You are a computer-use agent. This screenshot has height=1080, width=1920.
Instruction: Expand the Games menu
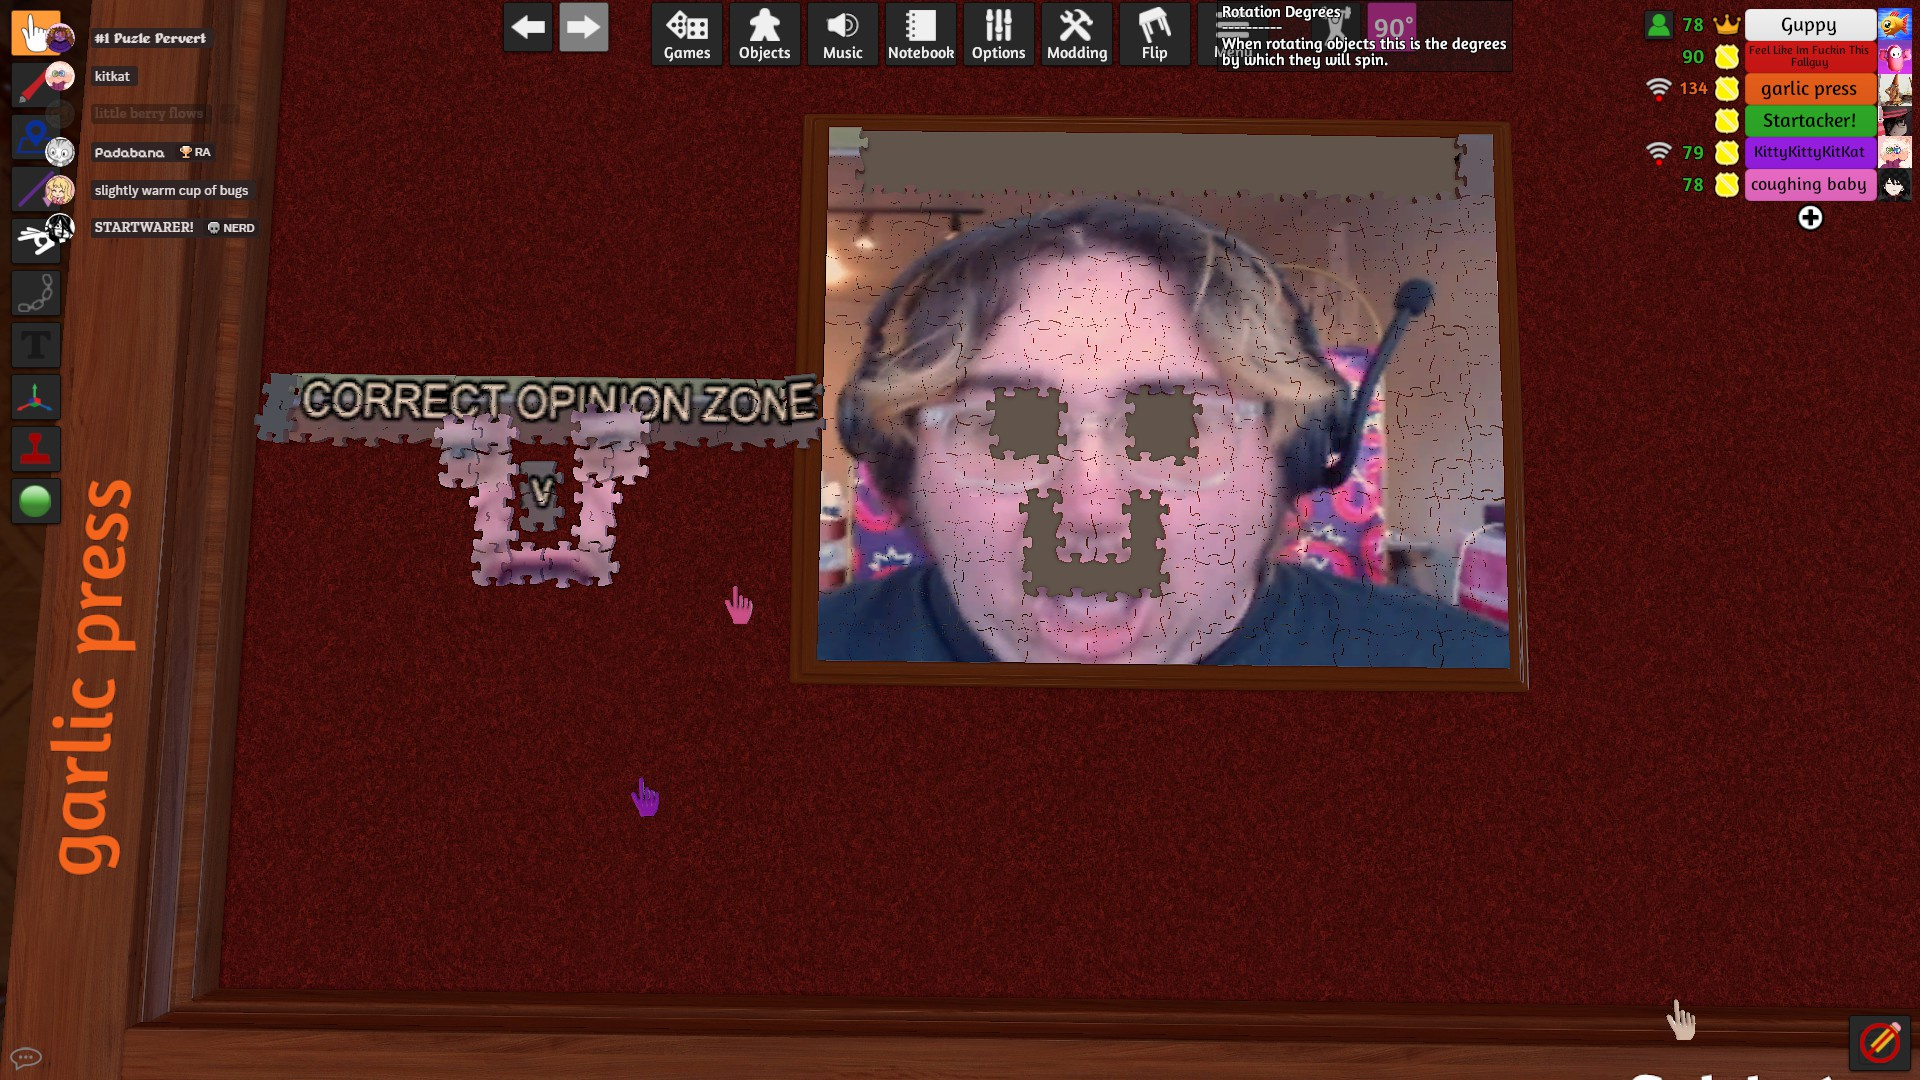coord(687,35)
